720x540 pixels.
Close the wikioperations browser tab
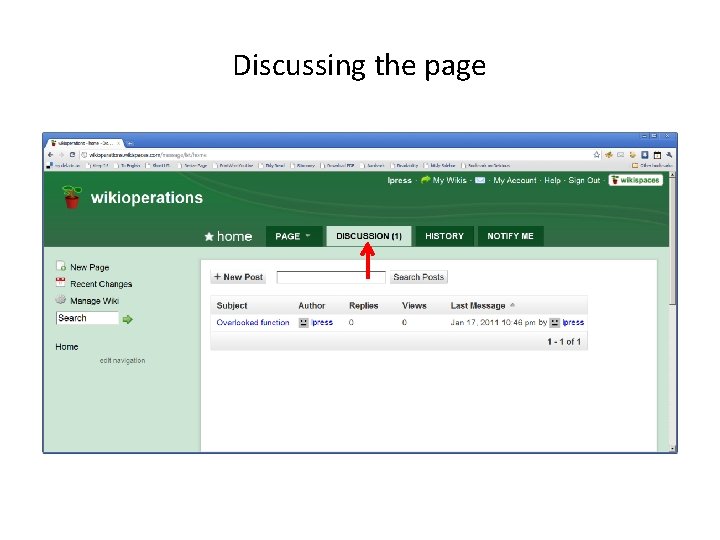click(118, 143)
